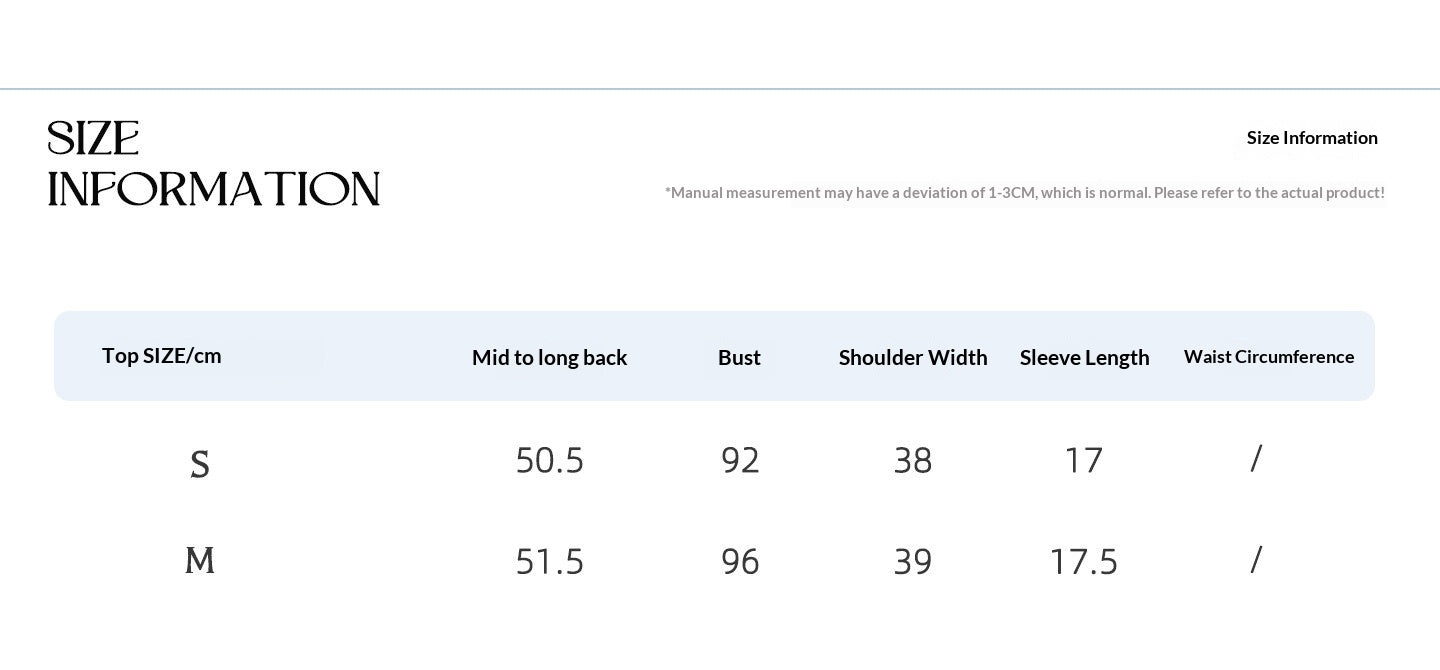Click the 92 bust value
Image resolution: width=1440 pixels, height=670 pixels.
click(x=740, y=460)
